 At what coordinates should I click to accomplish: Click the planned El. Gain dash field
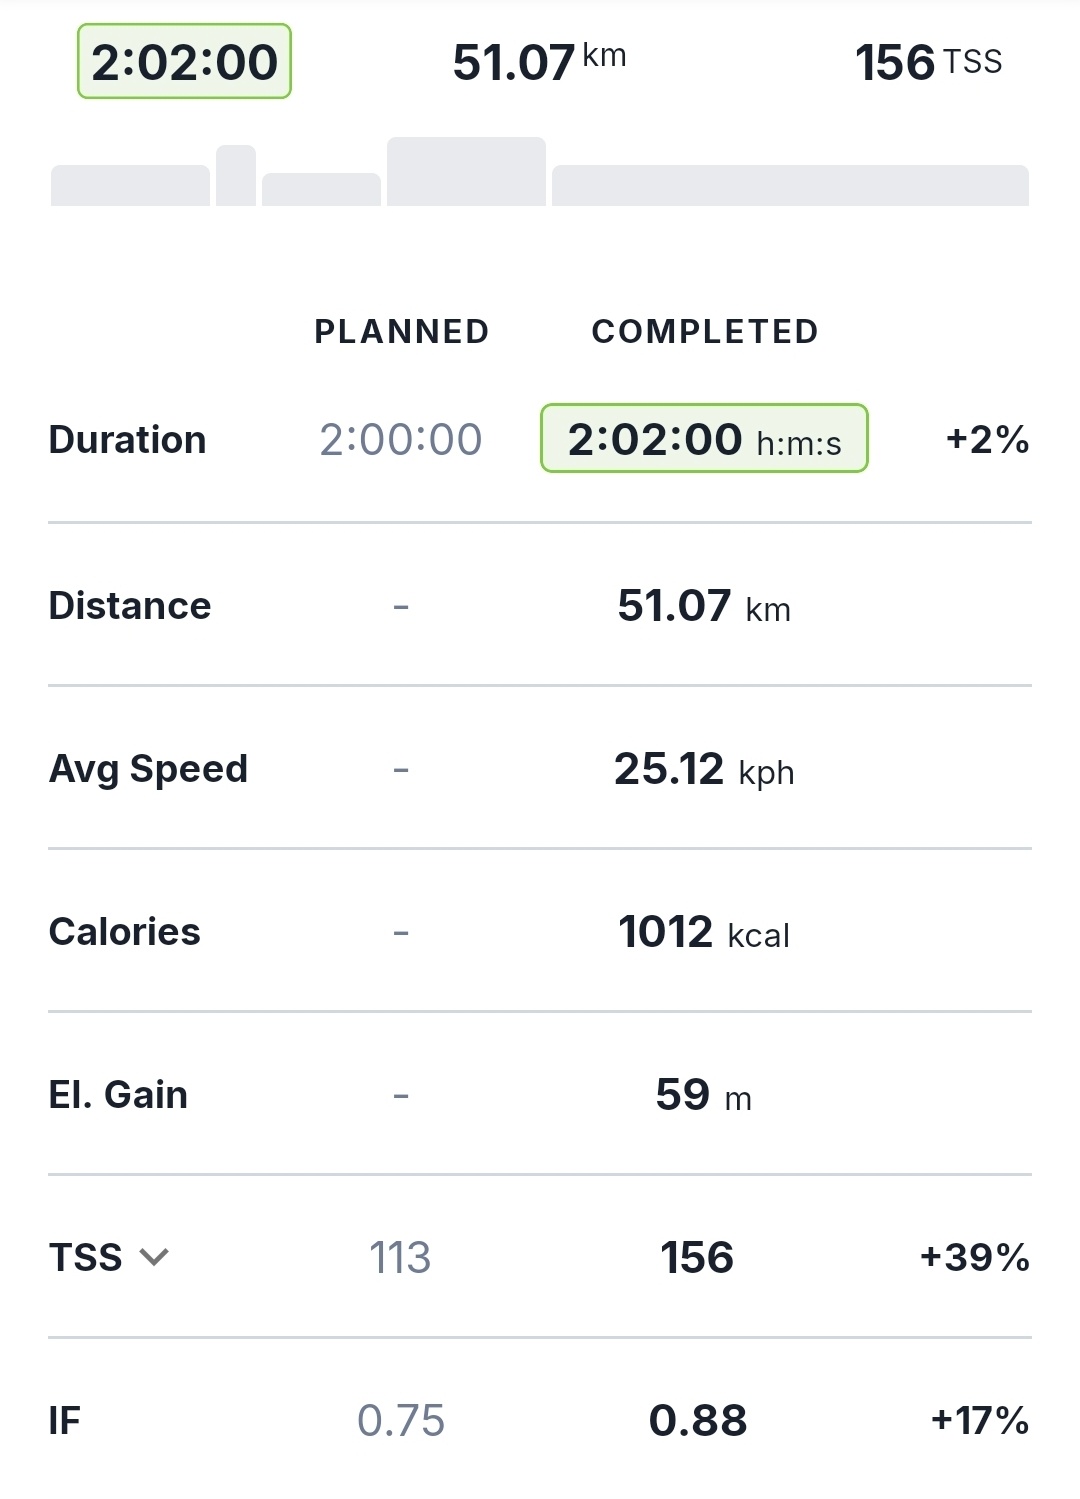[401, 1095]
